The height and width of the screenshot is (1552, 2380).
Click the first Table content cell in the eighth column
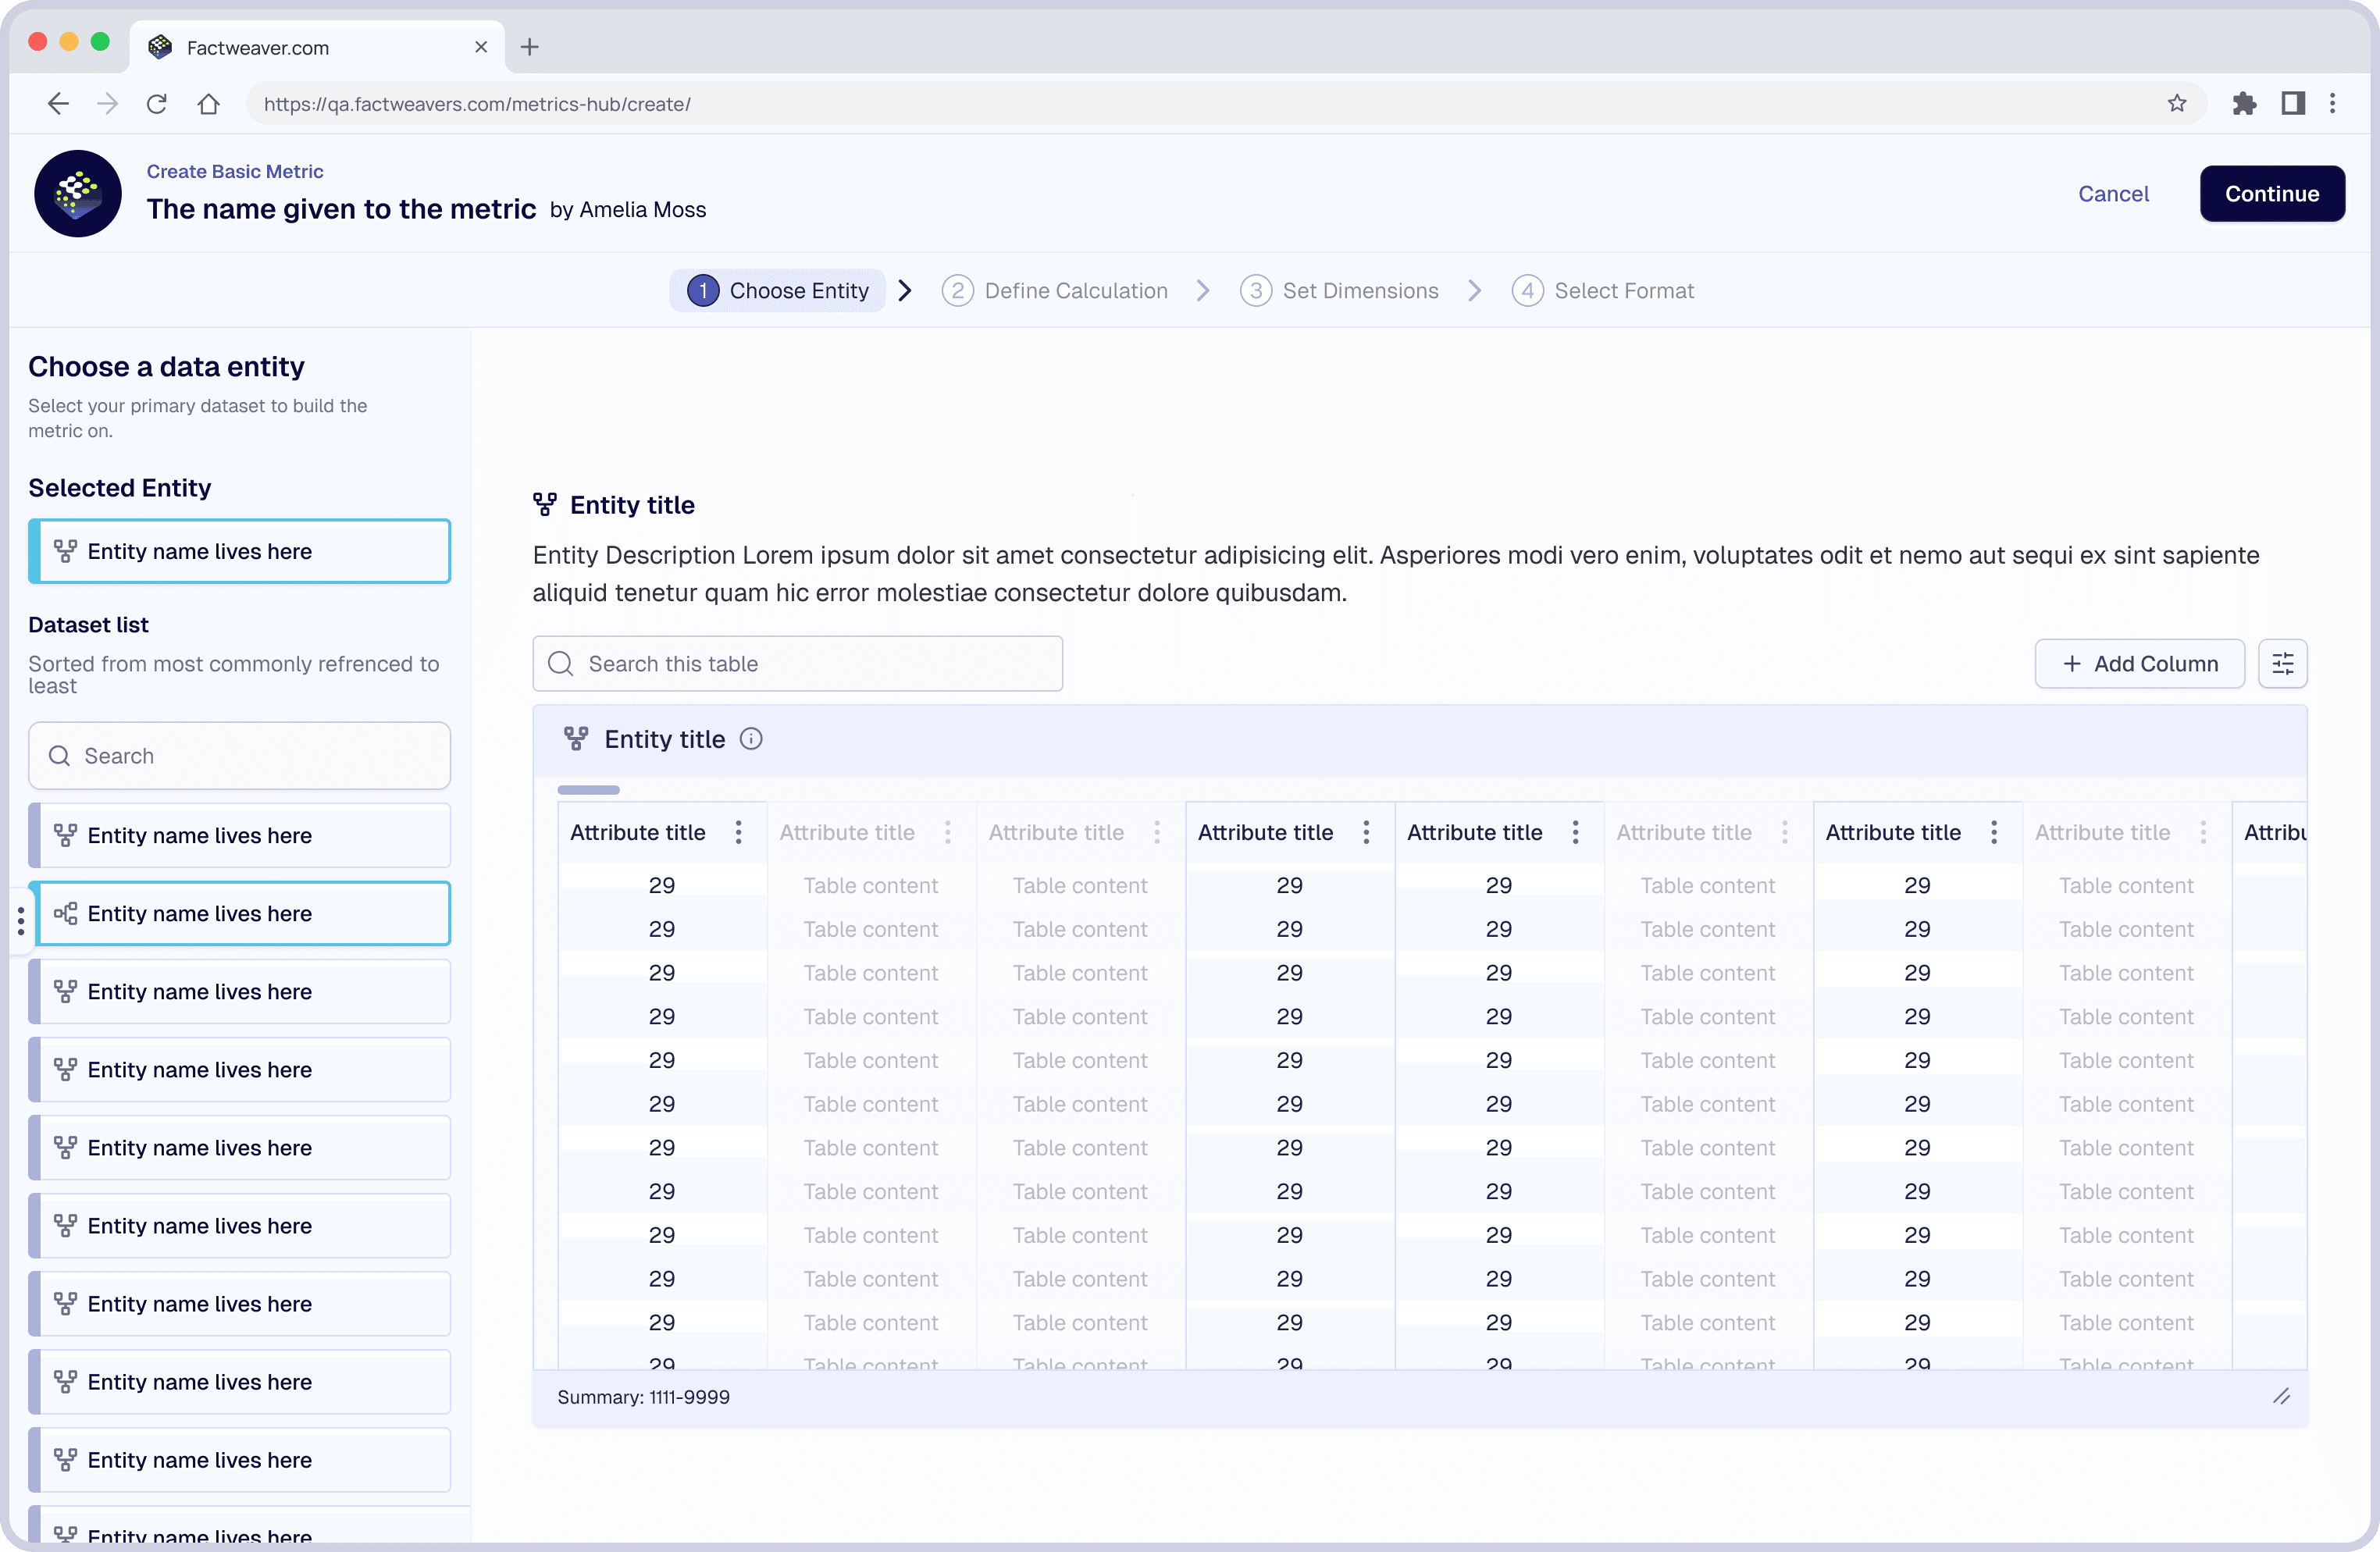tap(2126, 885)
